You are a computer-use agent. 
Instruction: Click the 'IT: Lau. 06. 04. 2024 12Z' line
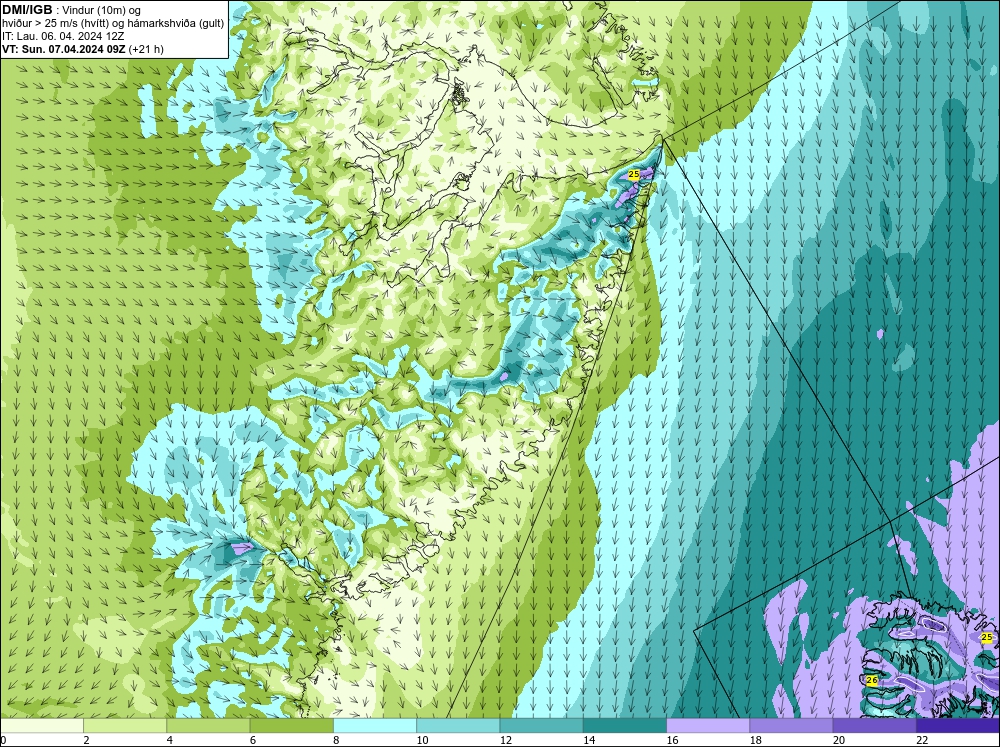[63, 36]
